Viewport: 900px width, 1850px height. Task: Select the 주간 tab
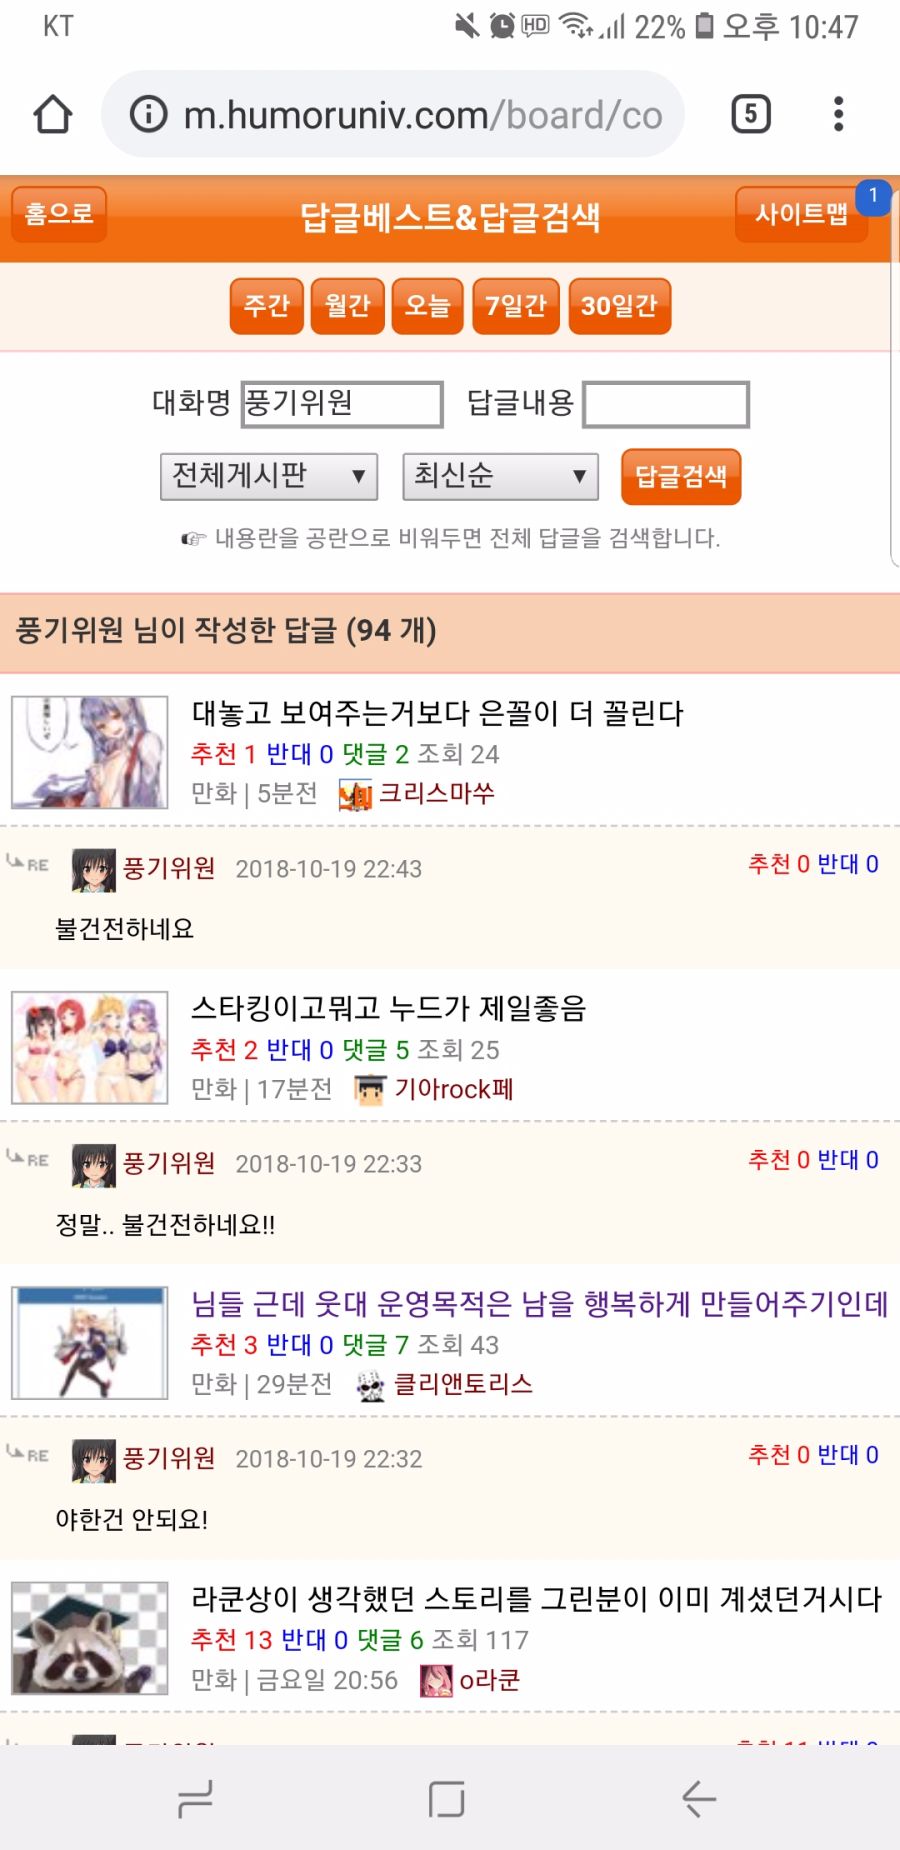(x=266, y=306)
